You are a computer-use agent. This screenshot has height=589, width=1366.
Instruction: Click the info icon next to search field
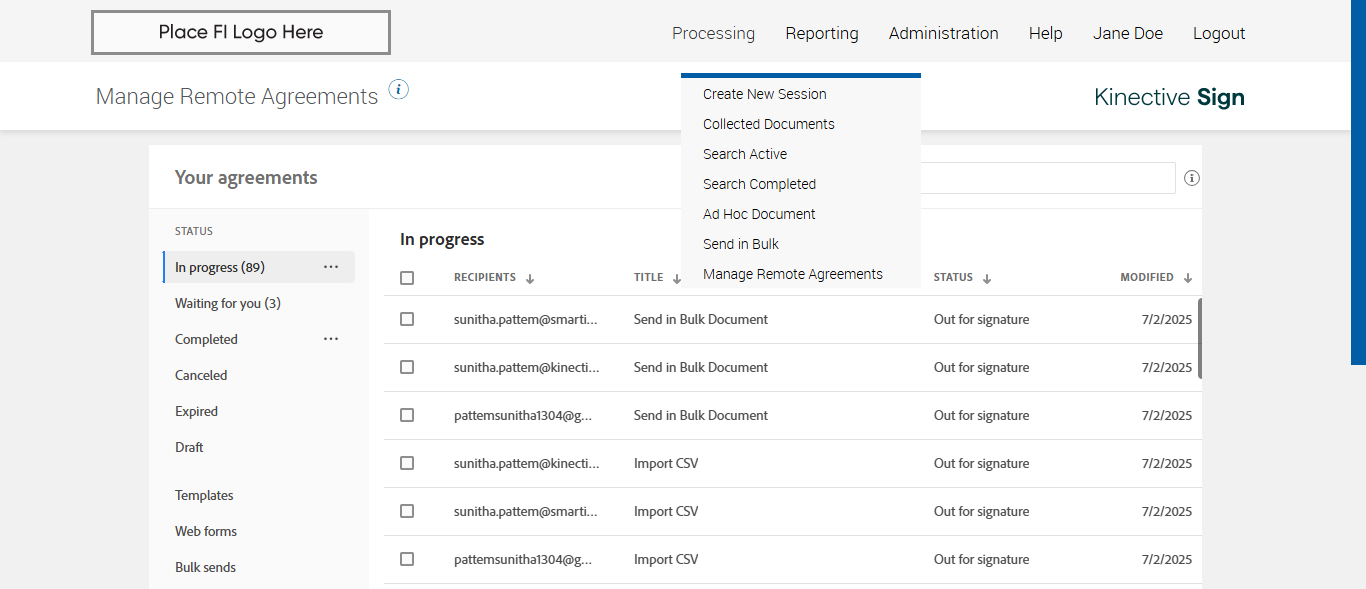tap(1191, 178)
